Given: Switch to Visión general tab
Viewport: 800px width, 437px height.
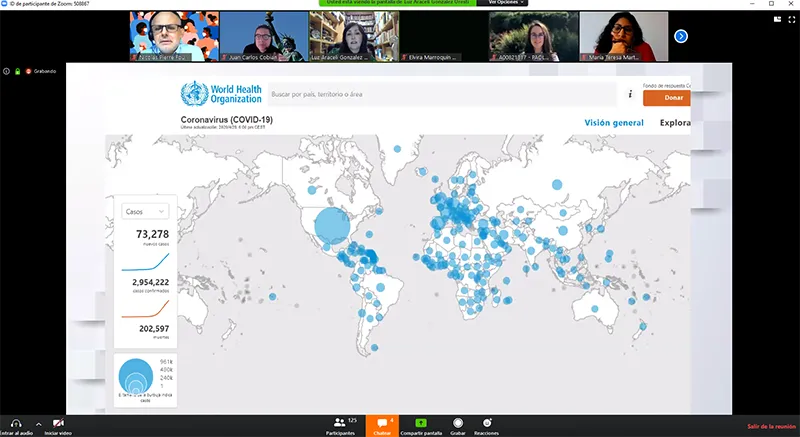Looking at the screenshot, I should point(614,123).
